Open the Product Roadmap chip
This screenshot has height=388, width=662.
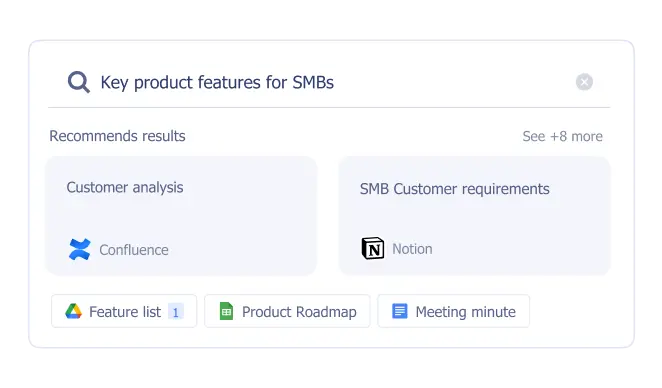(x=287, y=311)
